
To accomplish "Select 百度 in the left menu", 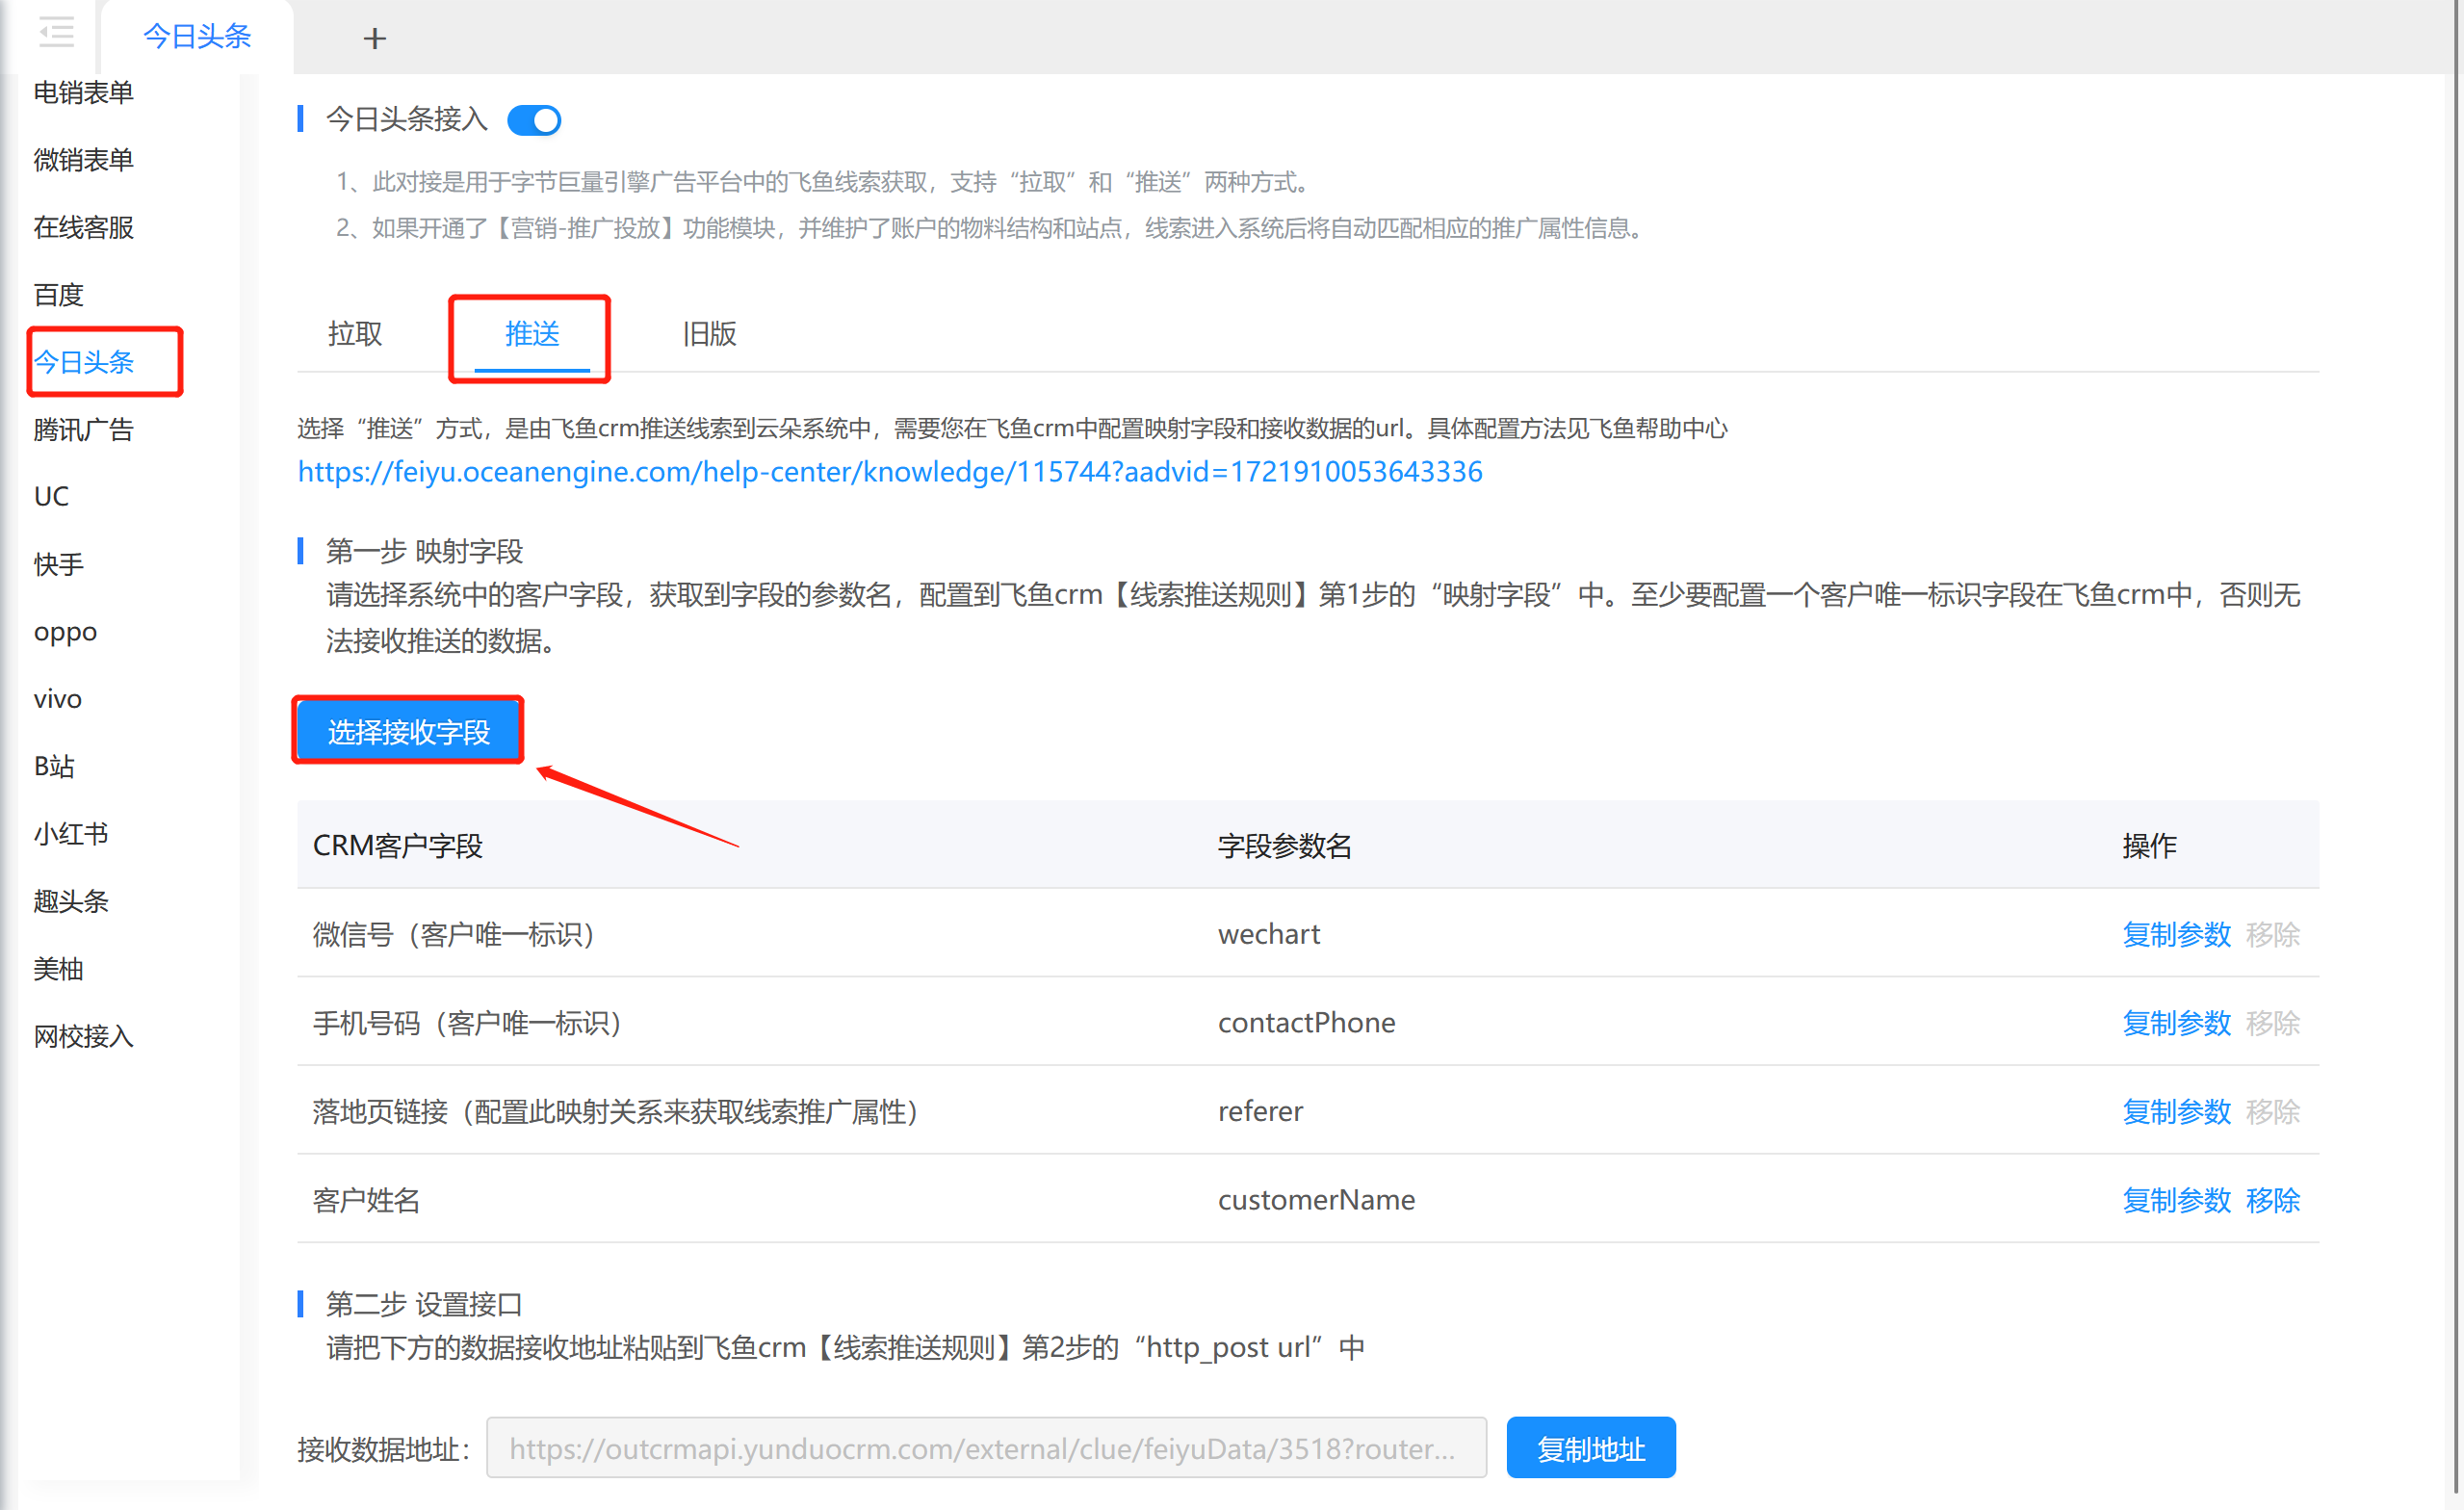I will click(x=58, y=295).
